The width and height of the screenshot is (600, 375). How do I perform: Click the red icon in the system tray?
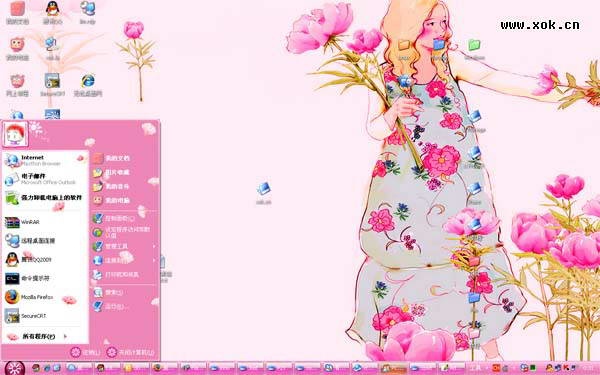tap(496, 368)
